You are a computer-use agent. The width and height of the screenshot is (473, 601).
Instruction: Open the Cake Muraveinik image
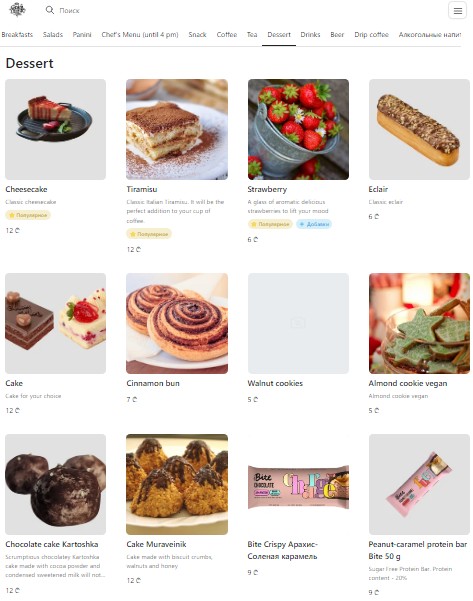click(177, 484)
